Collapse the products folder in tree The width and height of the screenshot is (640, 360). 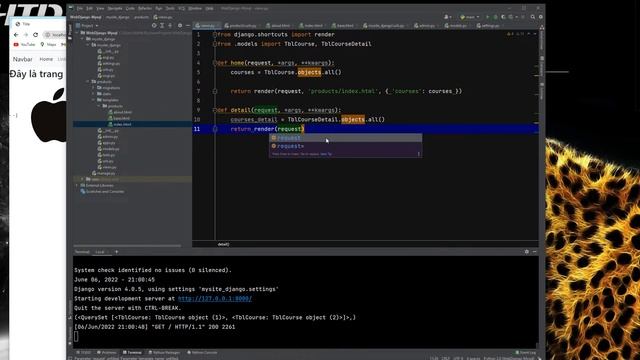[x=88, y=82]
